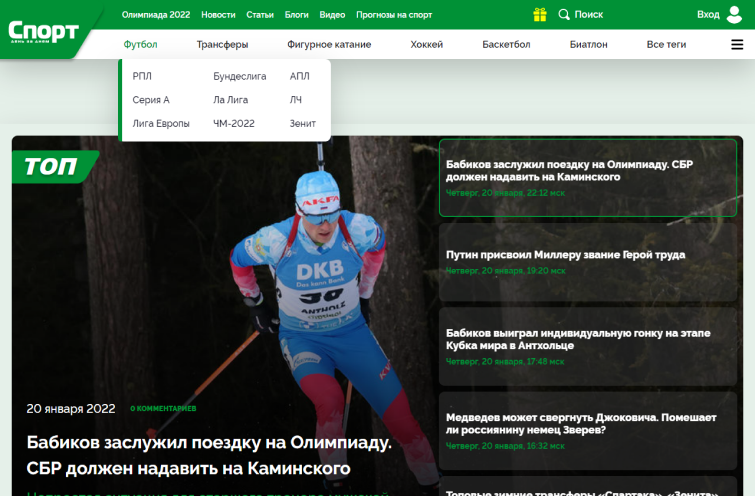The width and height of the screenshot is (755, 497).
Task: Open the hamburger menu icon
Action: tap(737, 45)
